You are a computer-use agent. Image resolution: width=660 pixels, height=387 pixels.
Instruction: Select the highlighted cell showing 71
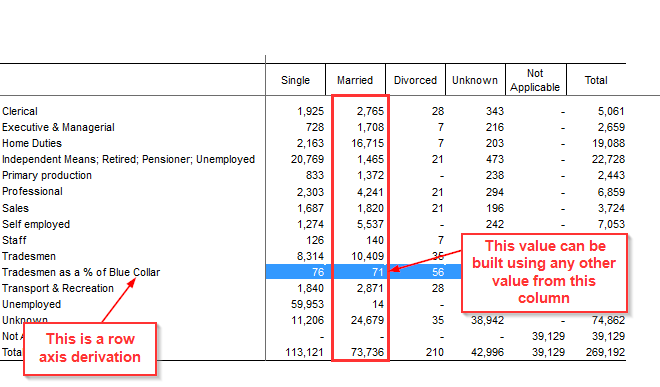(360, 272)
